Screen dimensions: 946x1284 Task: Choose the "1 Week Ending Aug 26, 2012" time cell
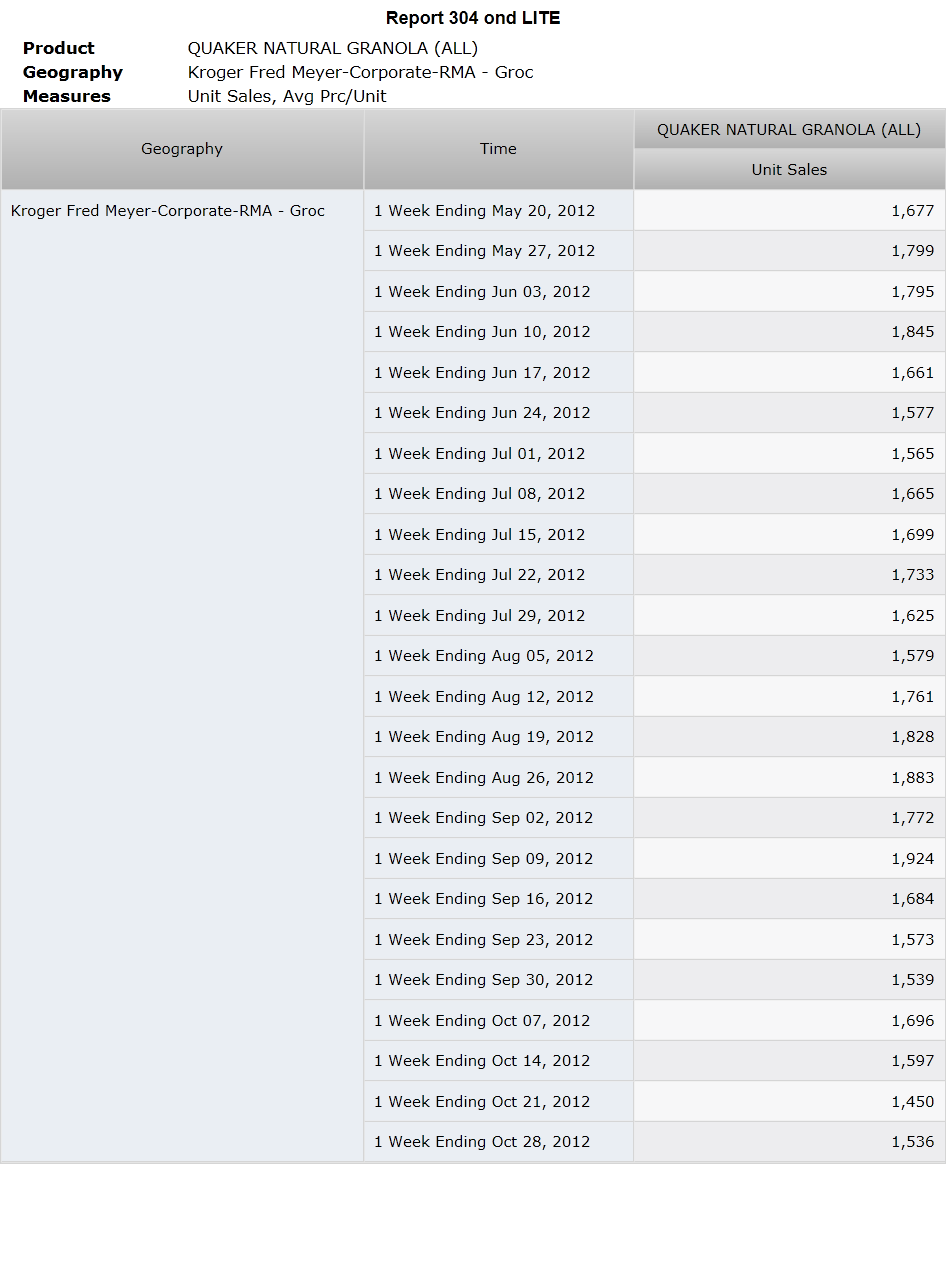(498, 777)
